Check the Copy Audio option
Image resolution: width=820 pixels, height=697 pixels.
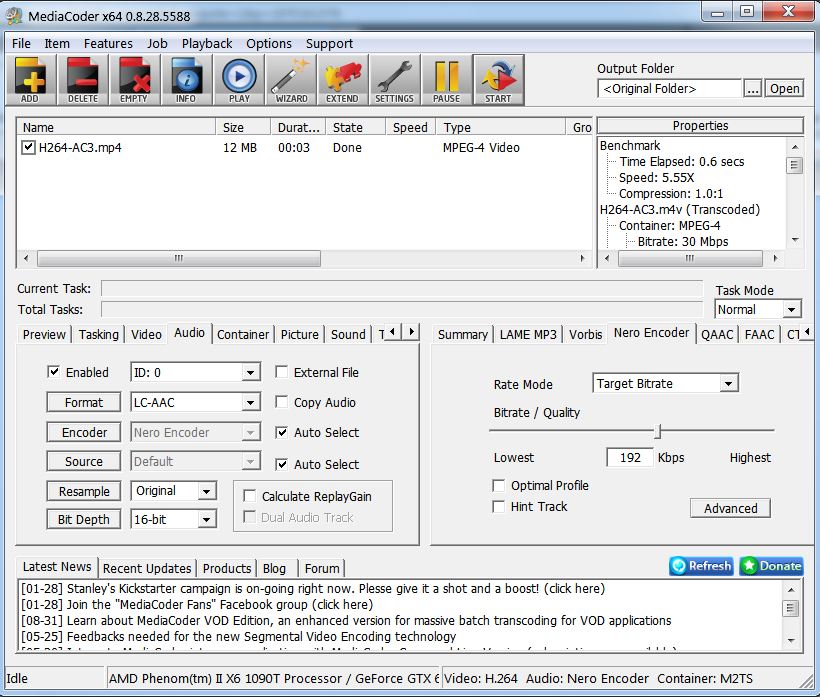point(281,402)
